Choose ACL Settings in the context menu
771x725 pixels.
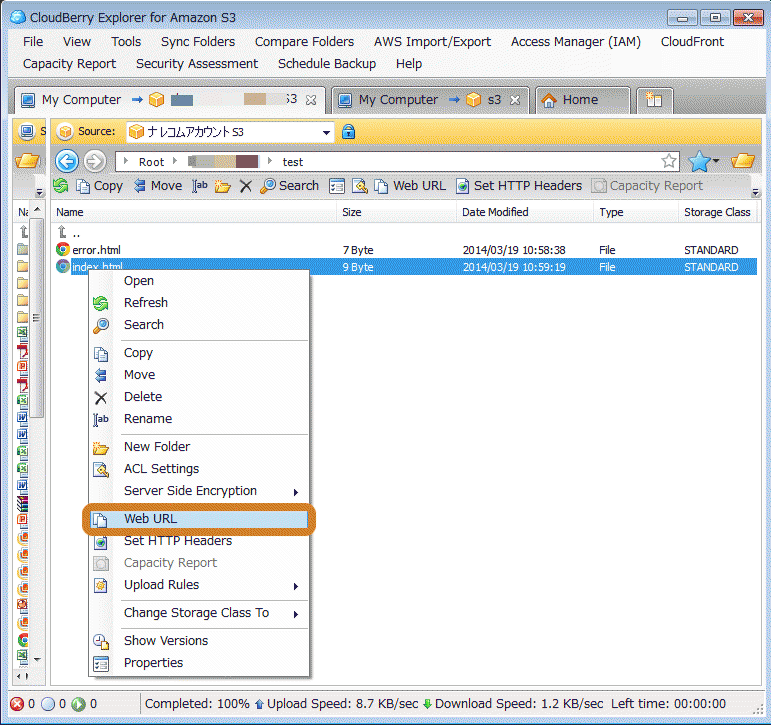(199, 469)
